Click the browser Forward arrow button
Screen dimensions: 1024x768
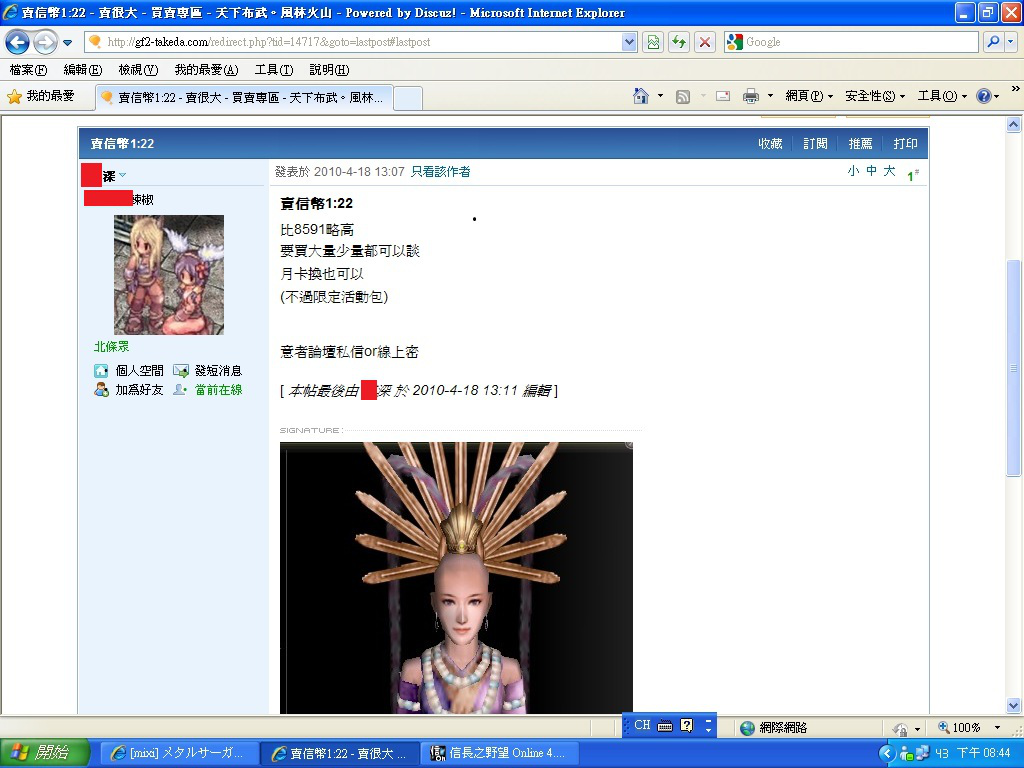click(x=45, y=42)
